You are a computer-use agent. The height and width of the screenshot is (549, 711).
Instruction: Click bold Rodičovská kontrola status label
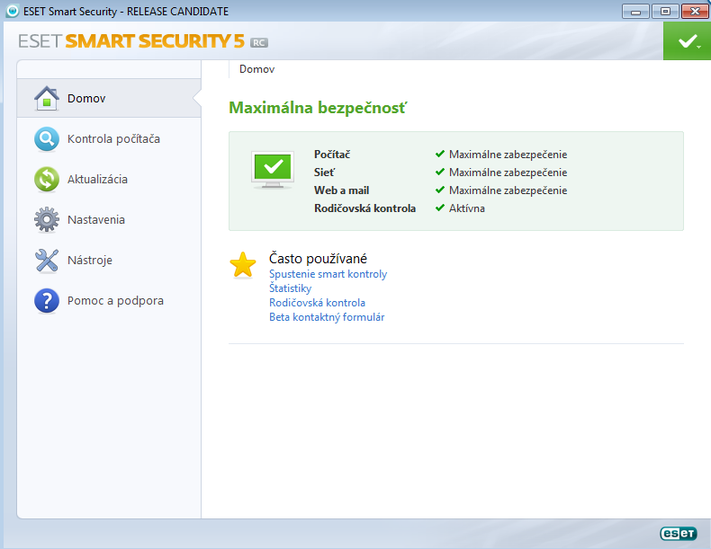pos(365,208)
